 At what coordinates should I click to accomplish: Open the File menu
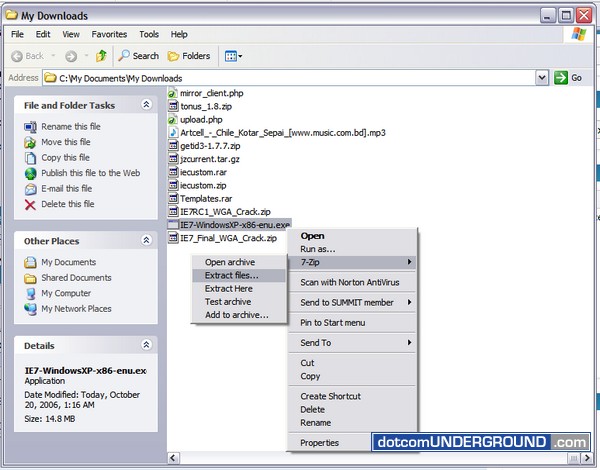17,34
